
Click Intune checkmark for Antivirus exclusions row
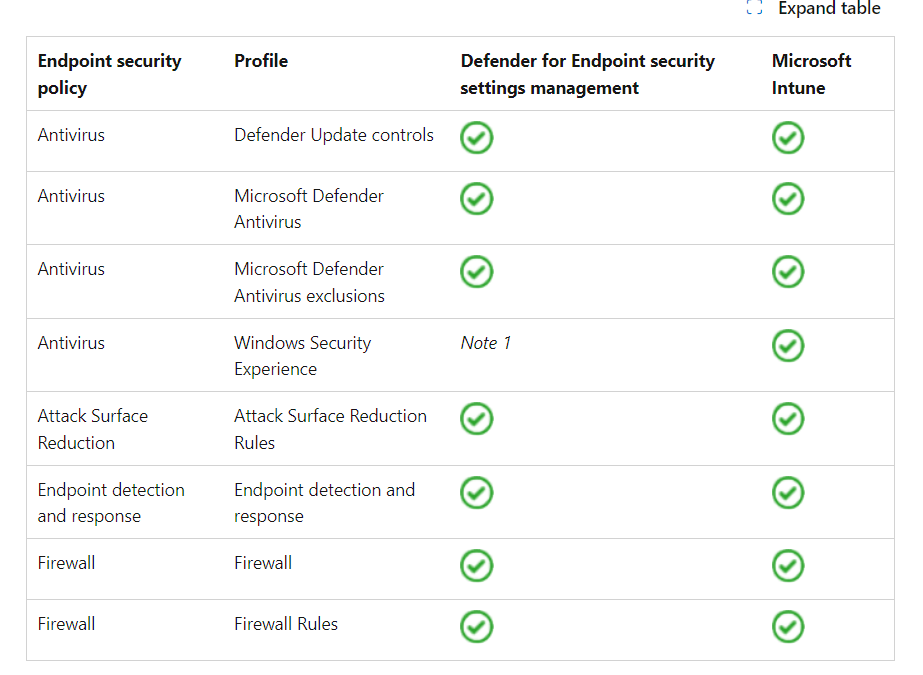(x=788, y=272)
